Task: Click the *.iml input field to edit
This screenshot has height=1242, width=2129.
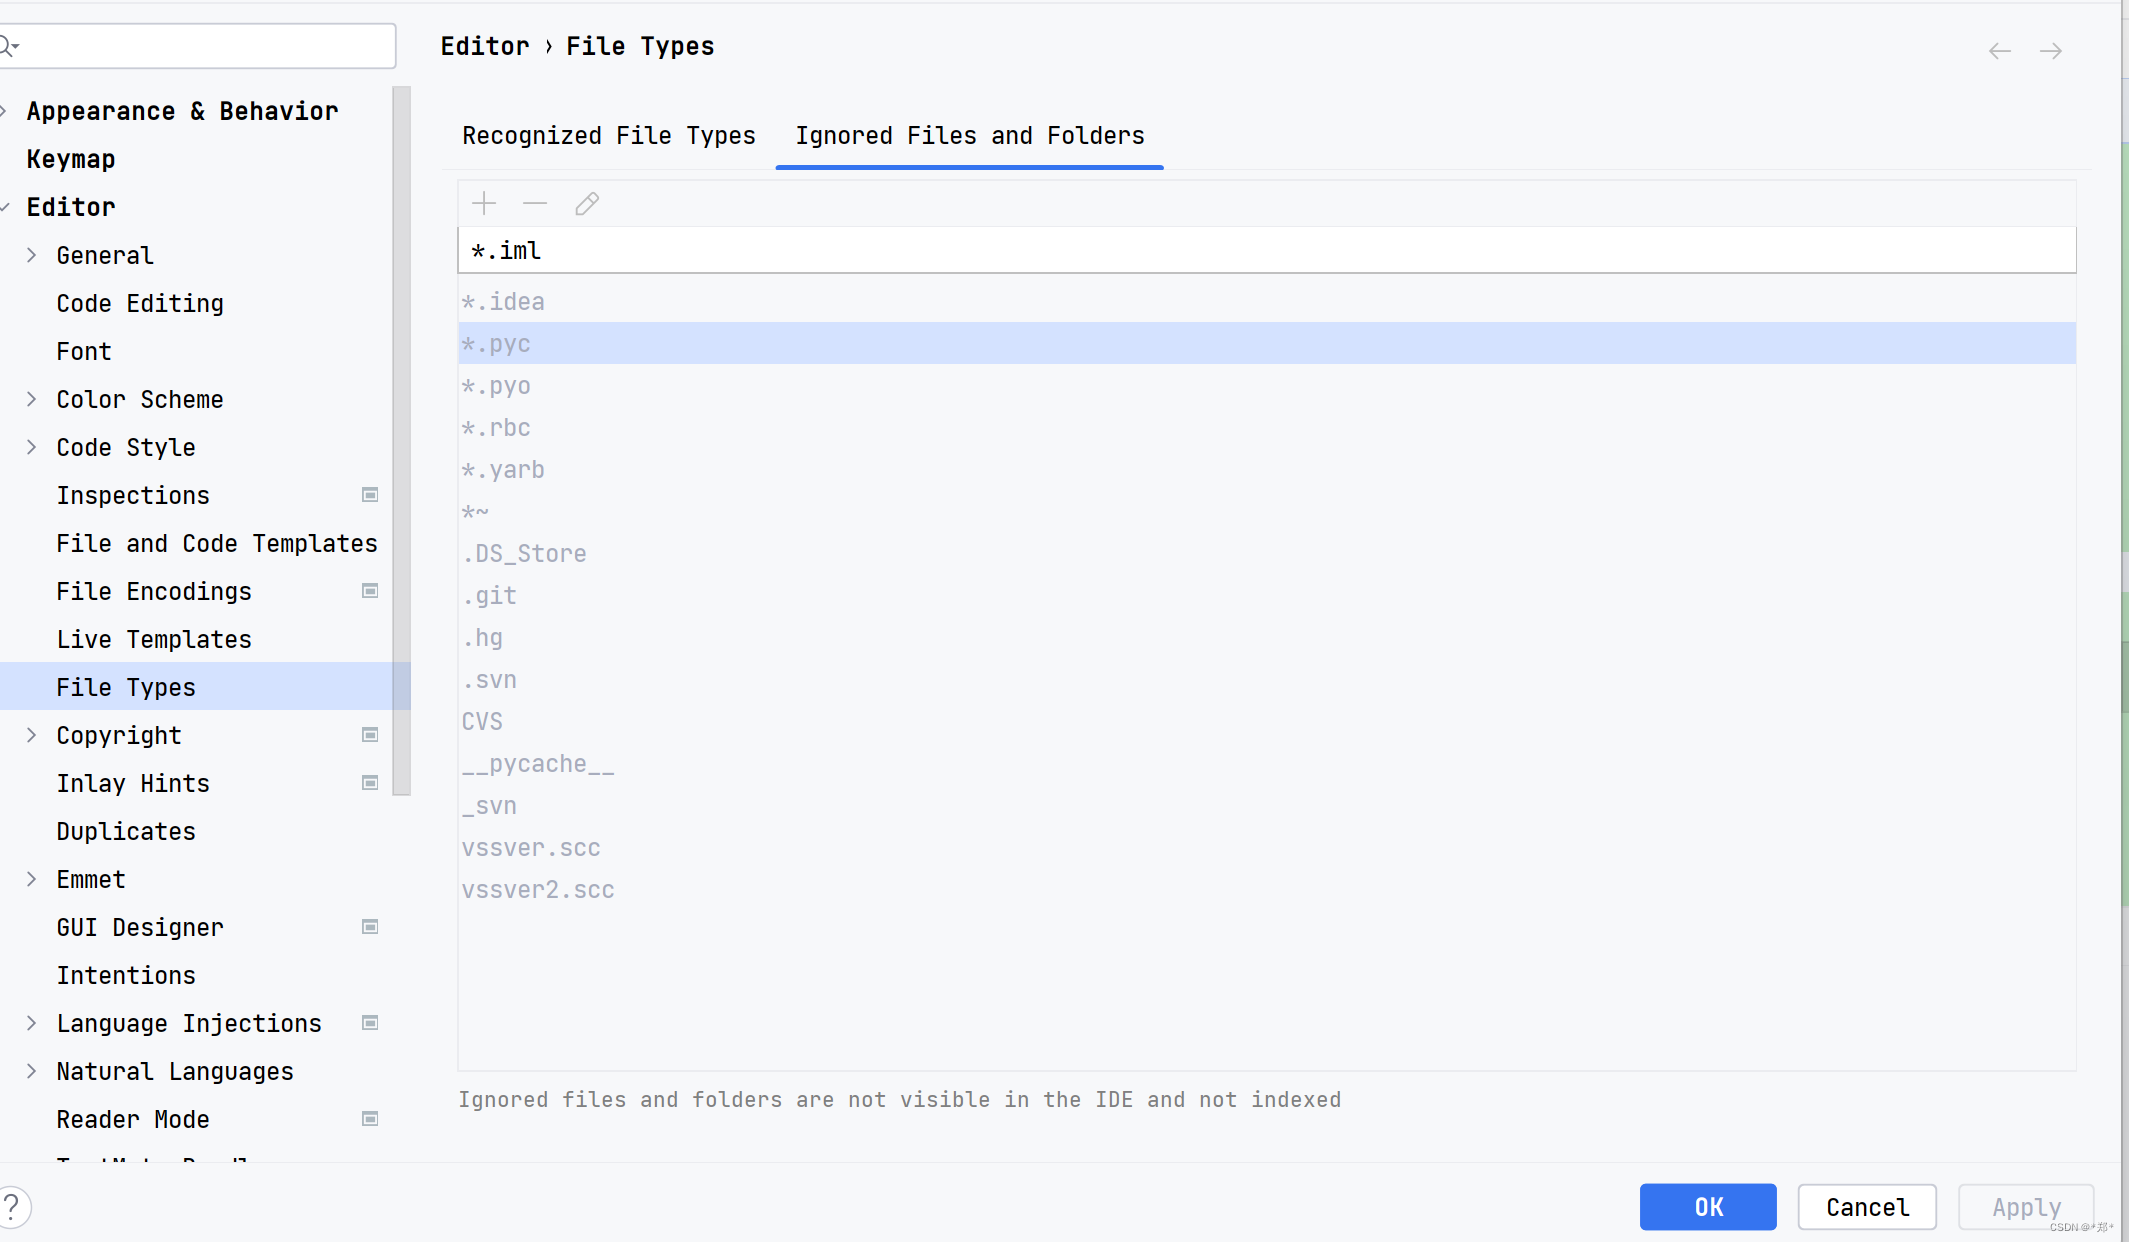Action: tap(1267, 250)
